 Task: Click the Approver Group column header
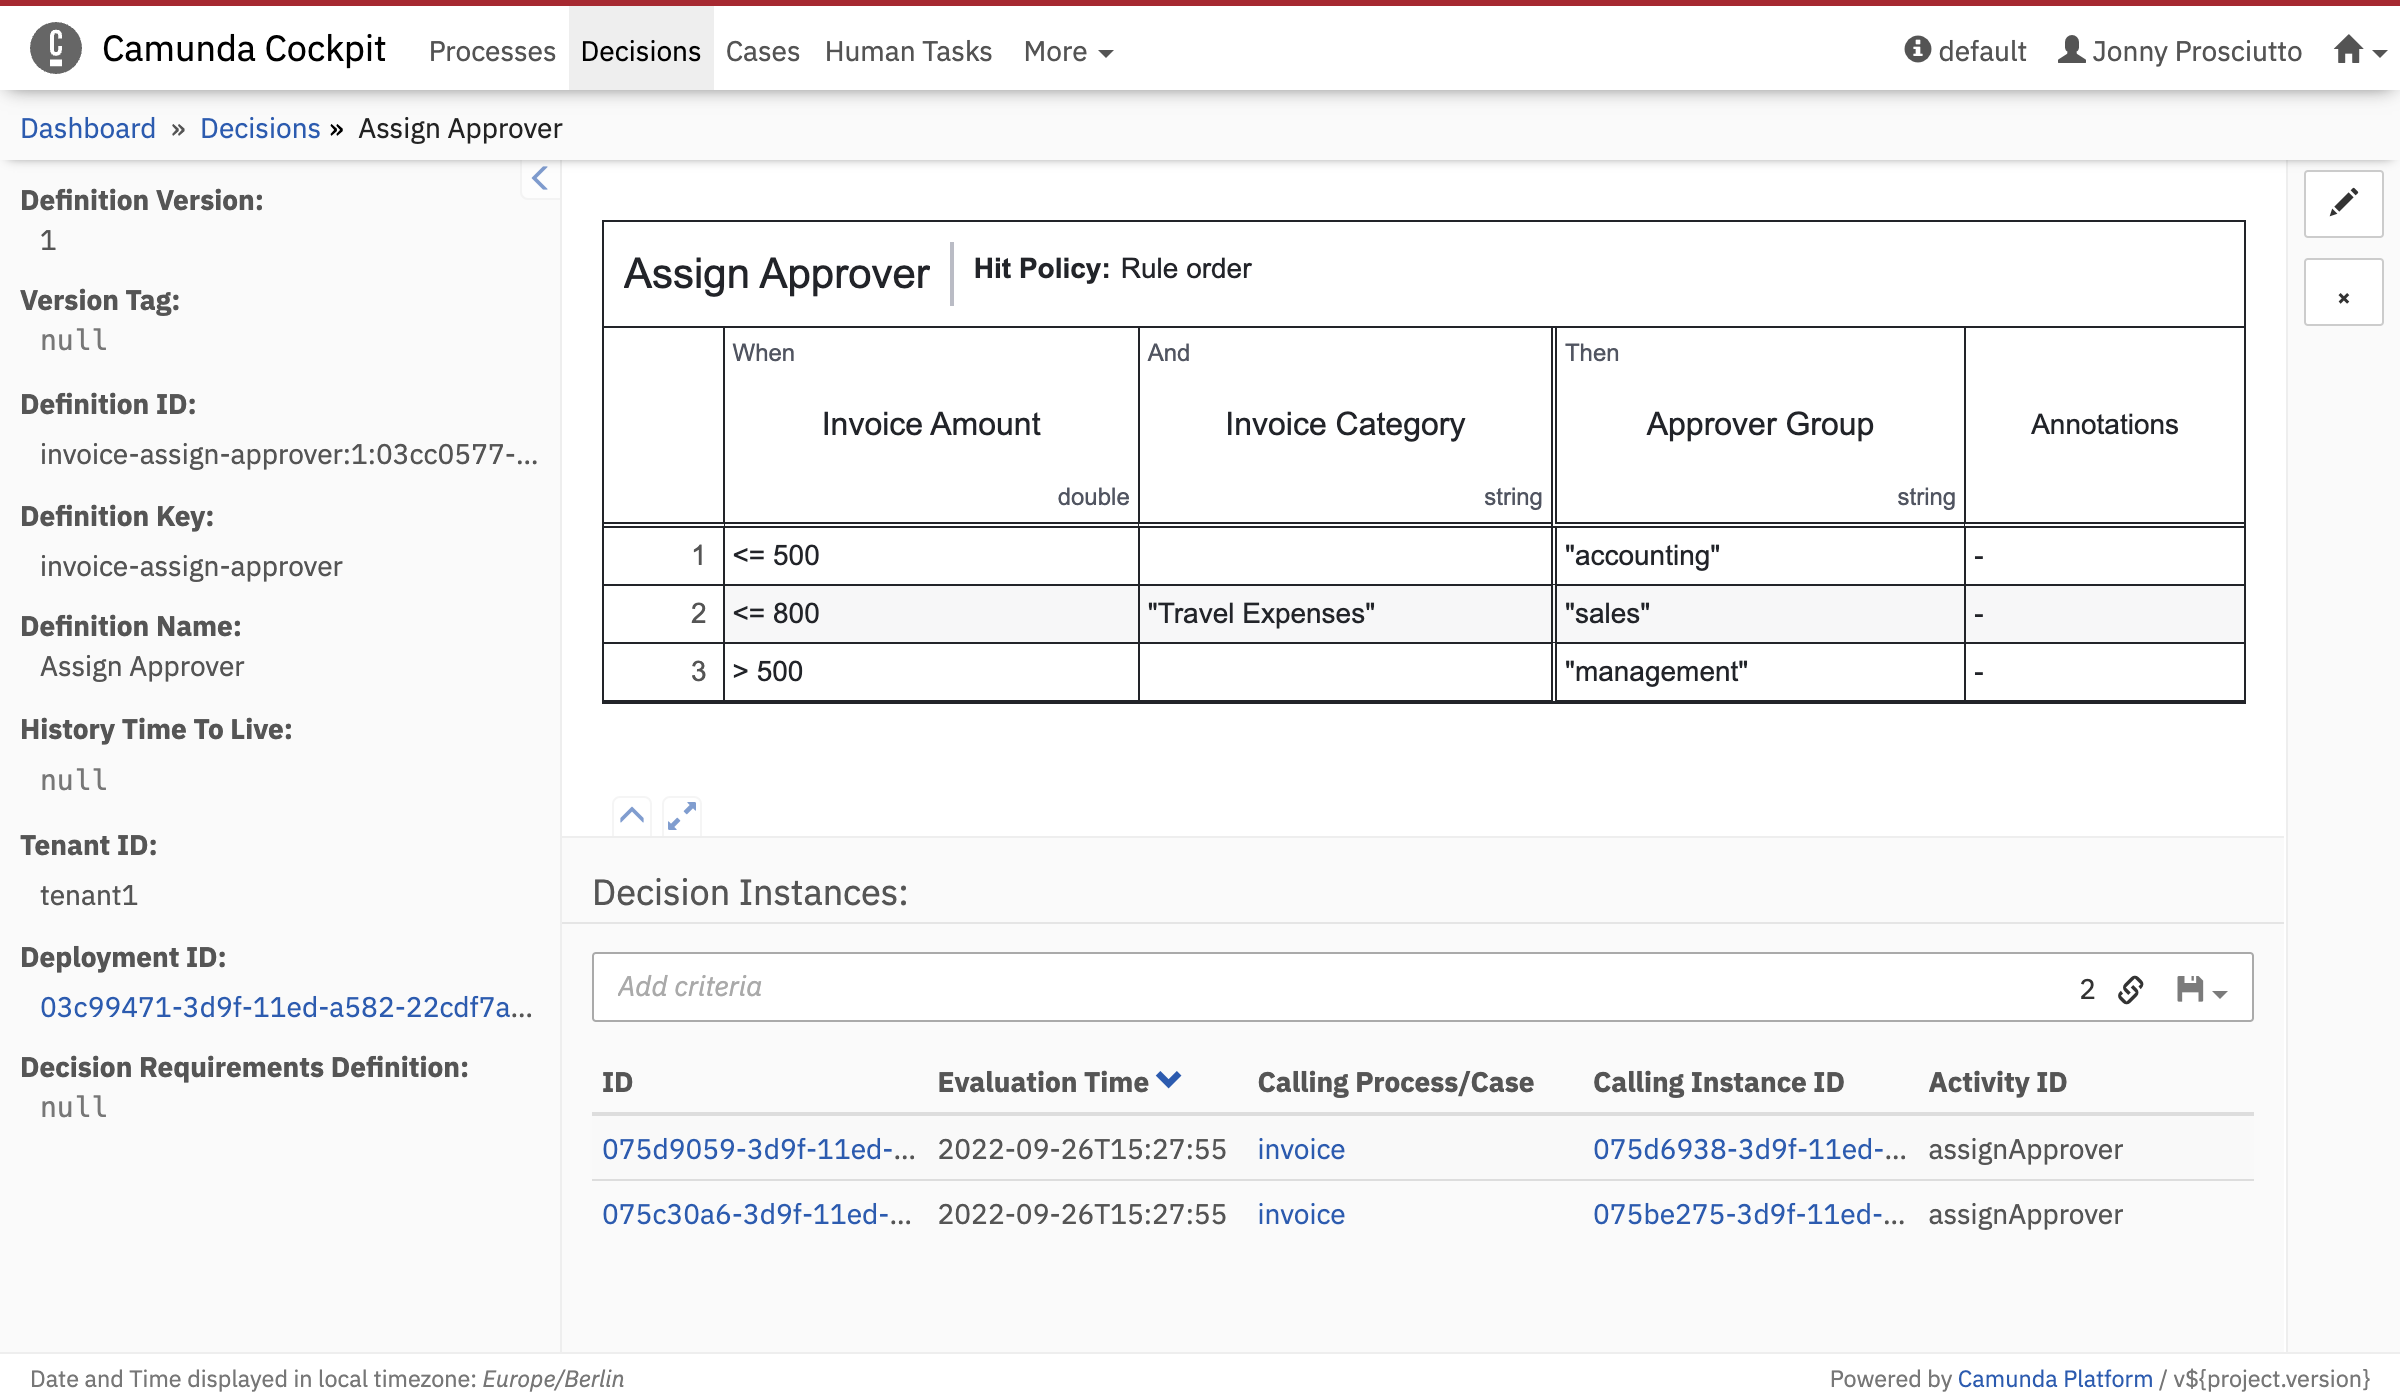coord(1760,424)
